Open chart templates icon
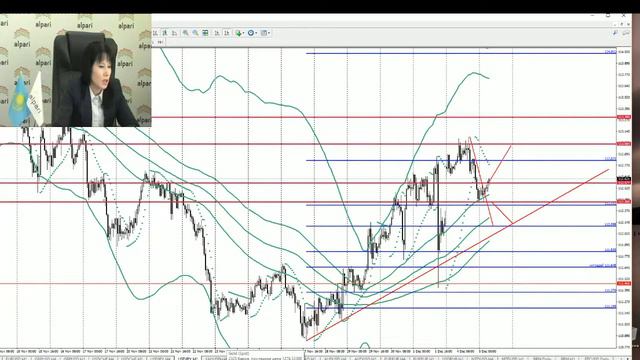This screenshot has height=360, width=640. coord(264,33)
